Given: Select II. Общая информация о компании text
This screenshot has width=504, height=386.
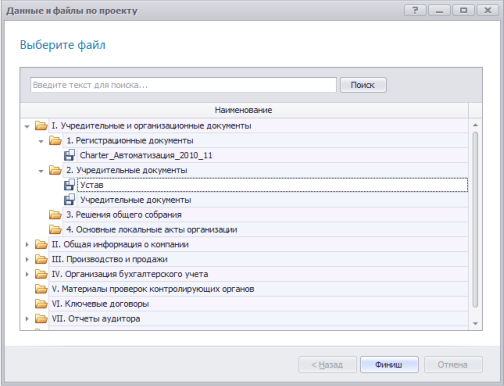Looking at the screenshot, I should 120,244.
